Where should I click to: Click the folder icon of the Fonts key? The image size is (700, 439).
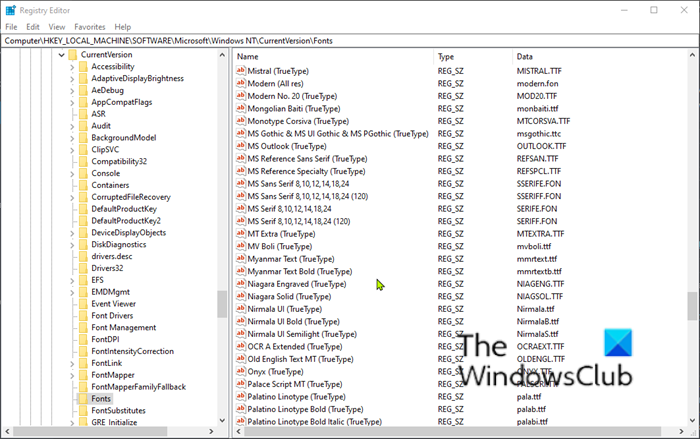point(83,398)
